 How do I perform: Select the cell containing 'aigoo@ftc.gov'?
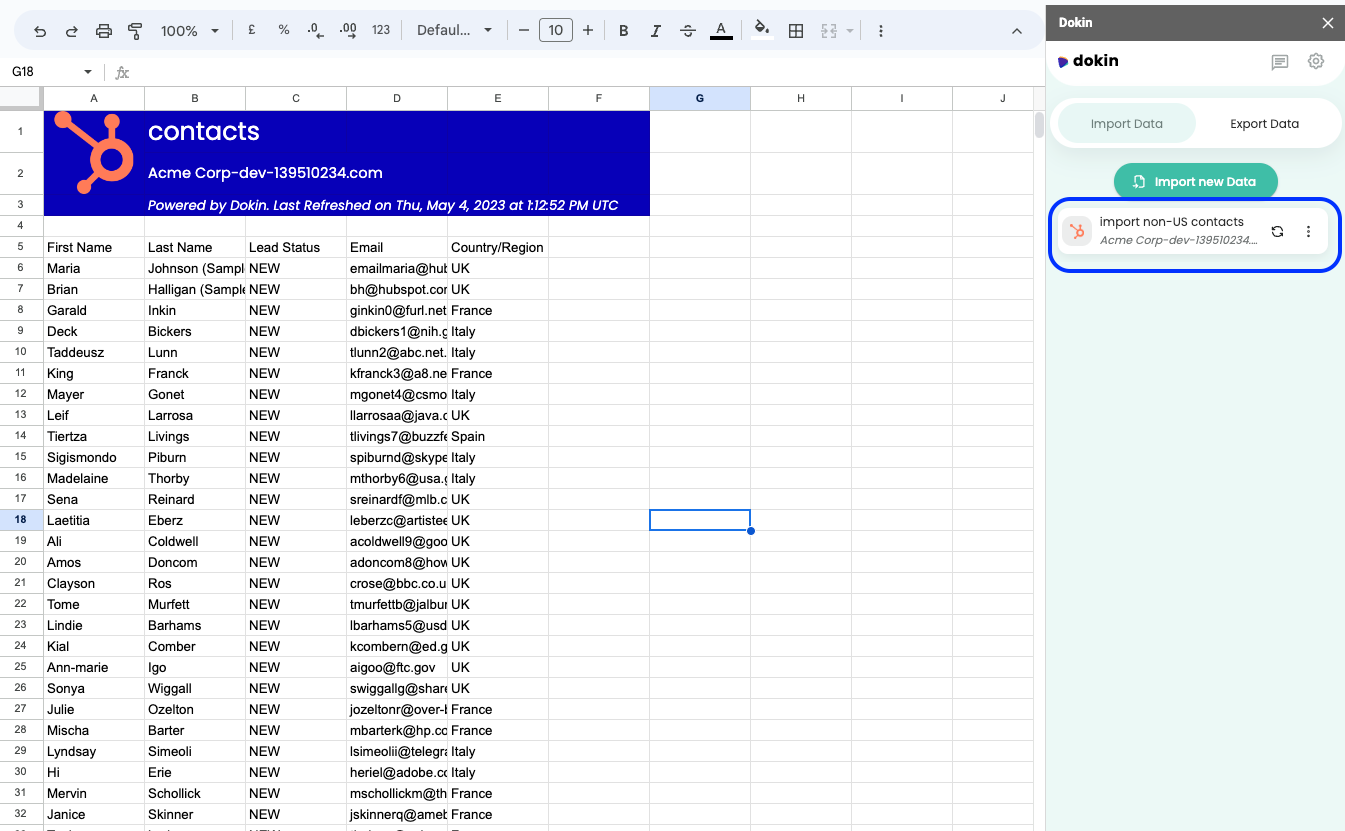pos(397,667)
